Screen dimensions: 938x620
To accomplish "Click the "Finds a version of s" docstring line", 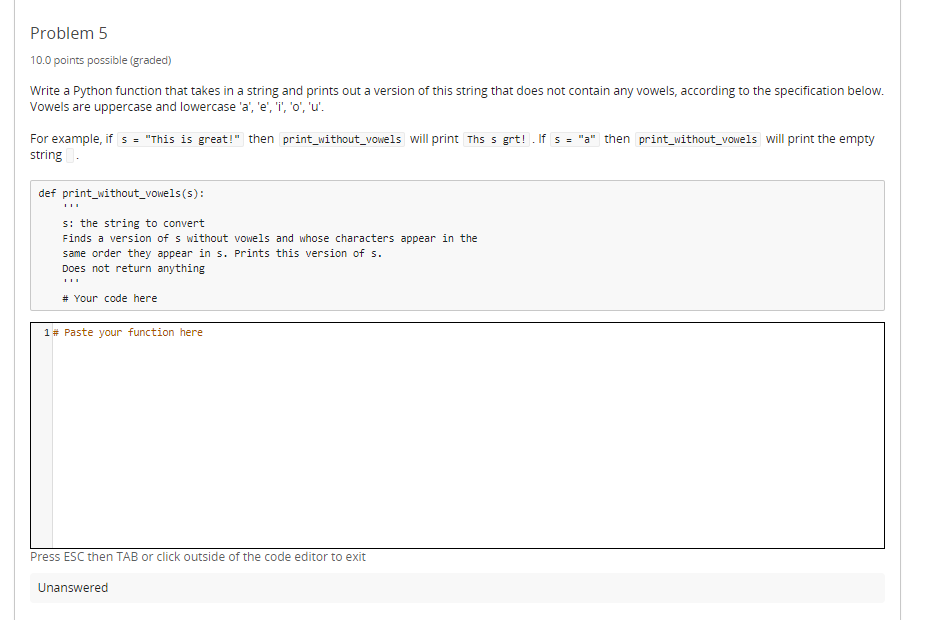I will [x=269, y=238].
